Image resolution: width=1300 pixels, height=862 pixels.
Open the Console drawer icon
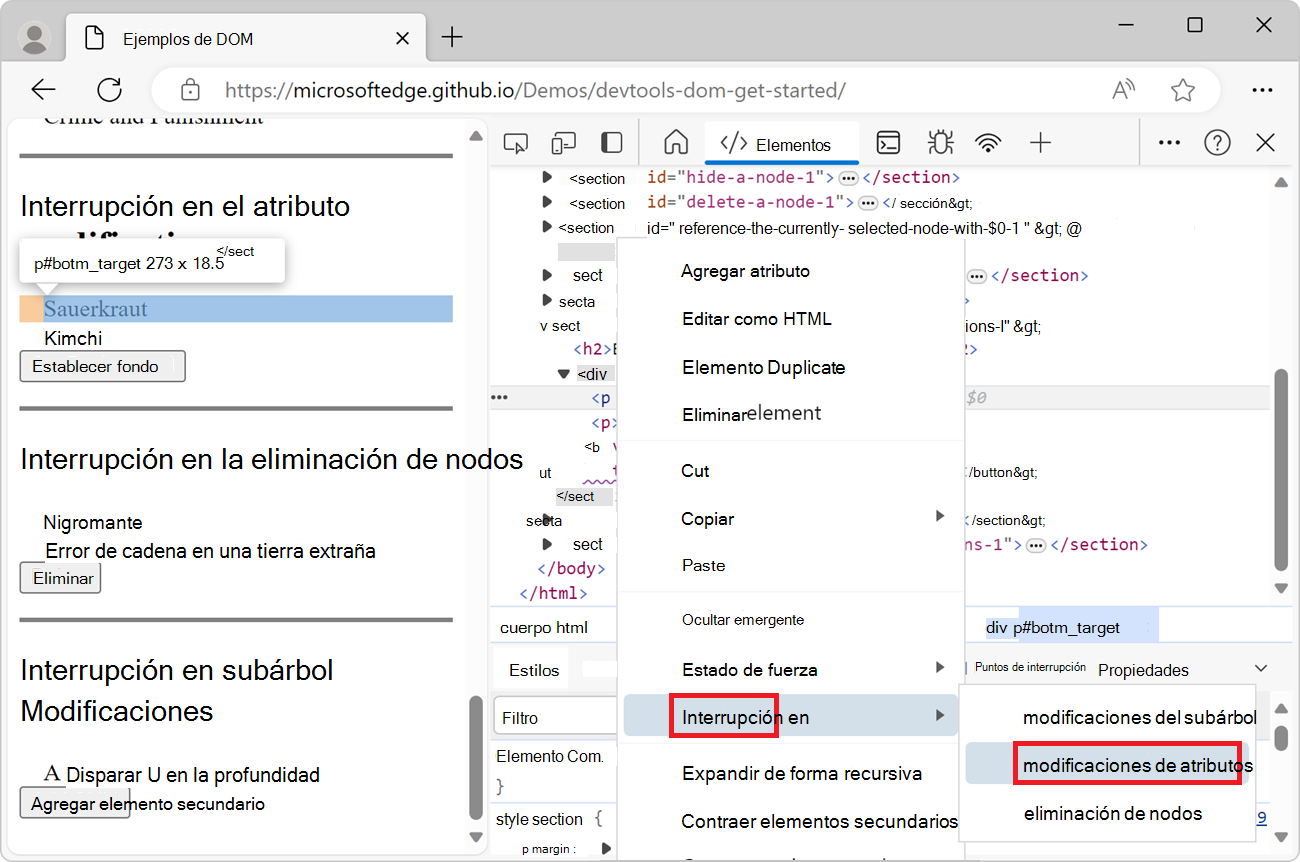tap(888, 142)
